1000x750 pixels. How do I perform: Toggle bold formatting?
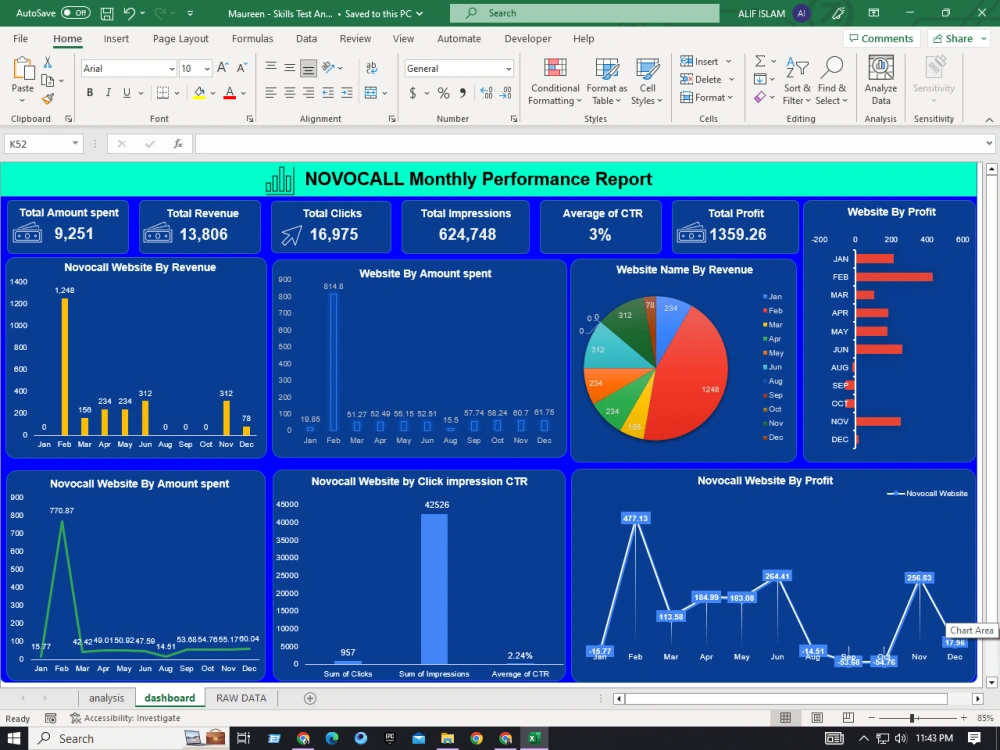point(90,91)
